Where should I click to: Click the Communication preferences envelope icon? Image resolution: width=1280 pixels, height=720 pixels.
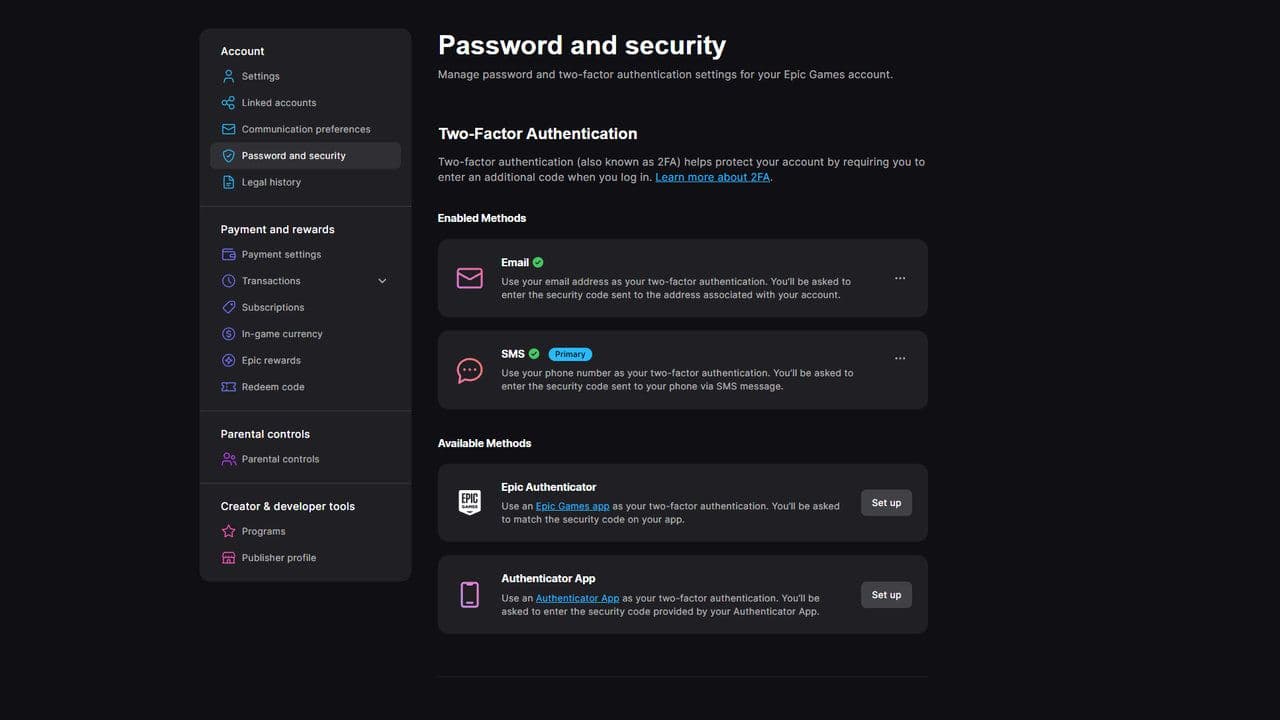point(228,129)
